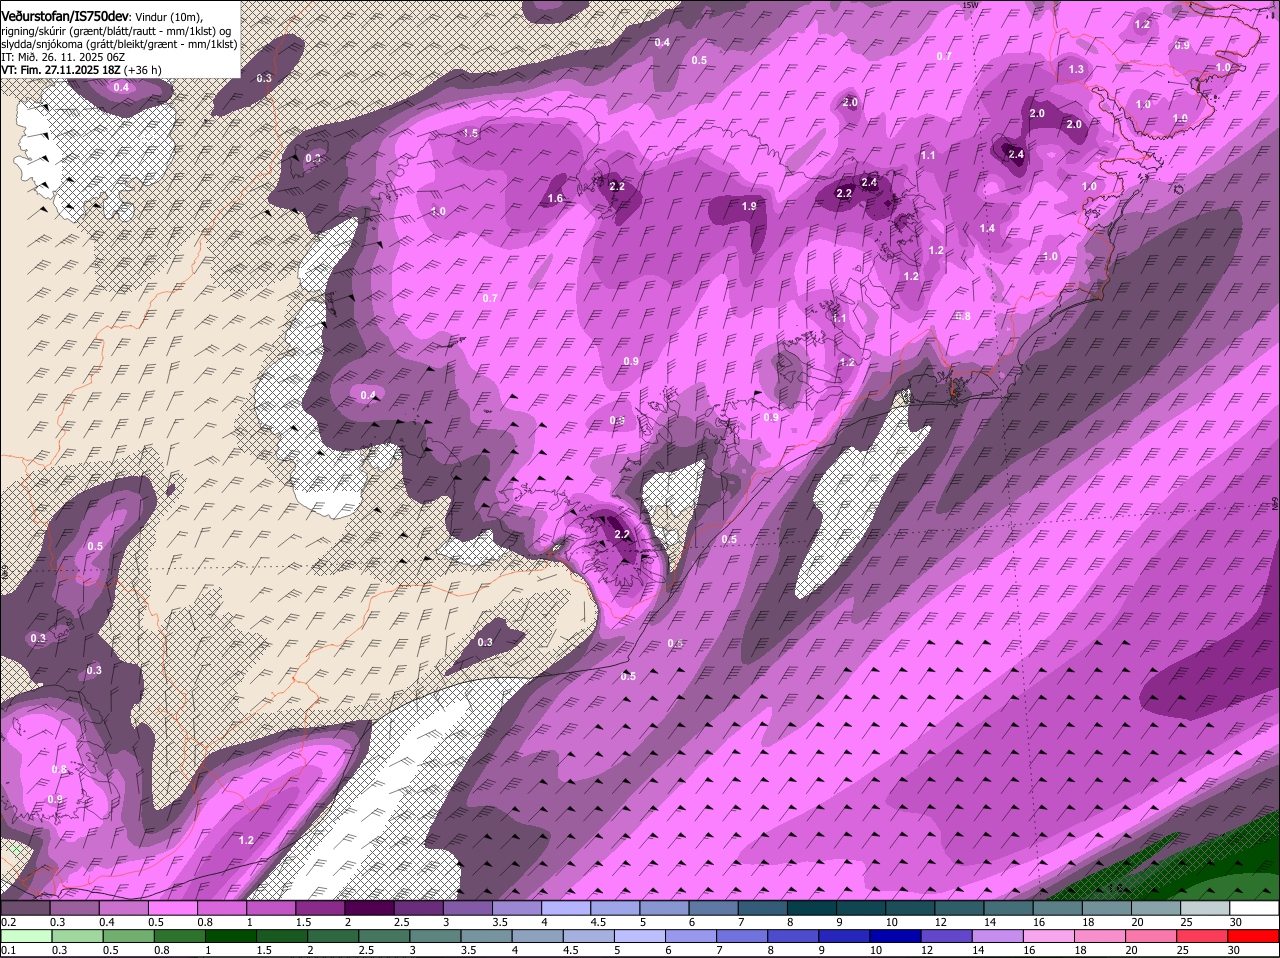1280x958 pixels.
Task: Click the grey-purple 0.2–0.3 snow legend swatch
Action: coord(25,907)
